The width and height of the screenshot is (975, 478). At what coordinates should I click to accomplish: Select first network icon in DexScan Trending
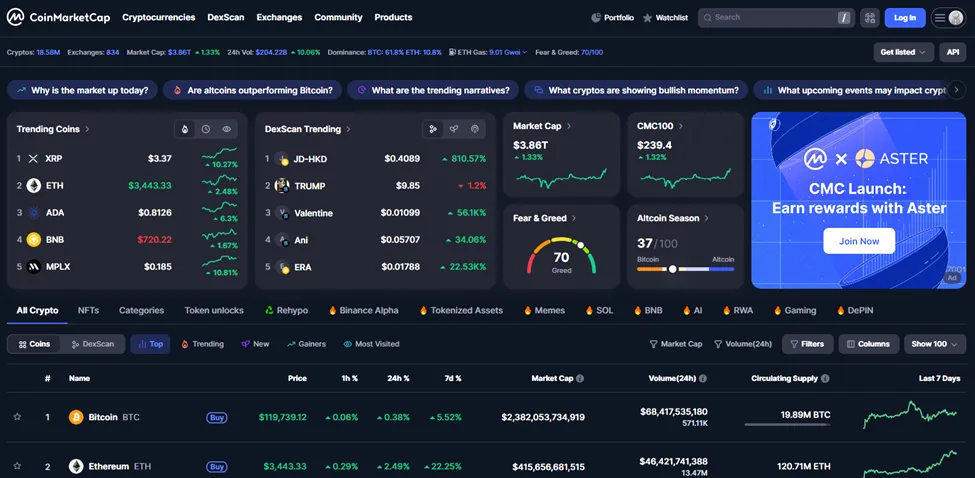(433, 129)
